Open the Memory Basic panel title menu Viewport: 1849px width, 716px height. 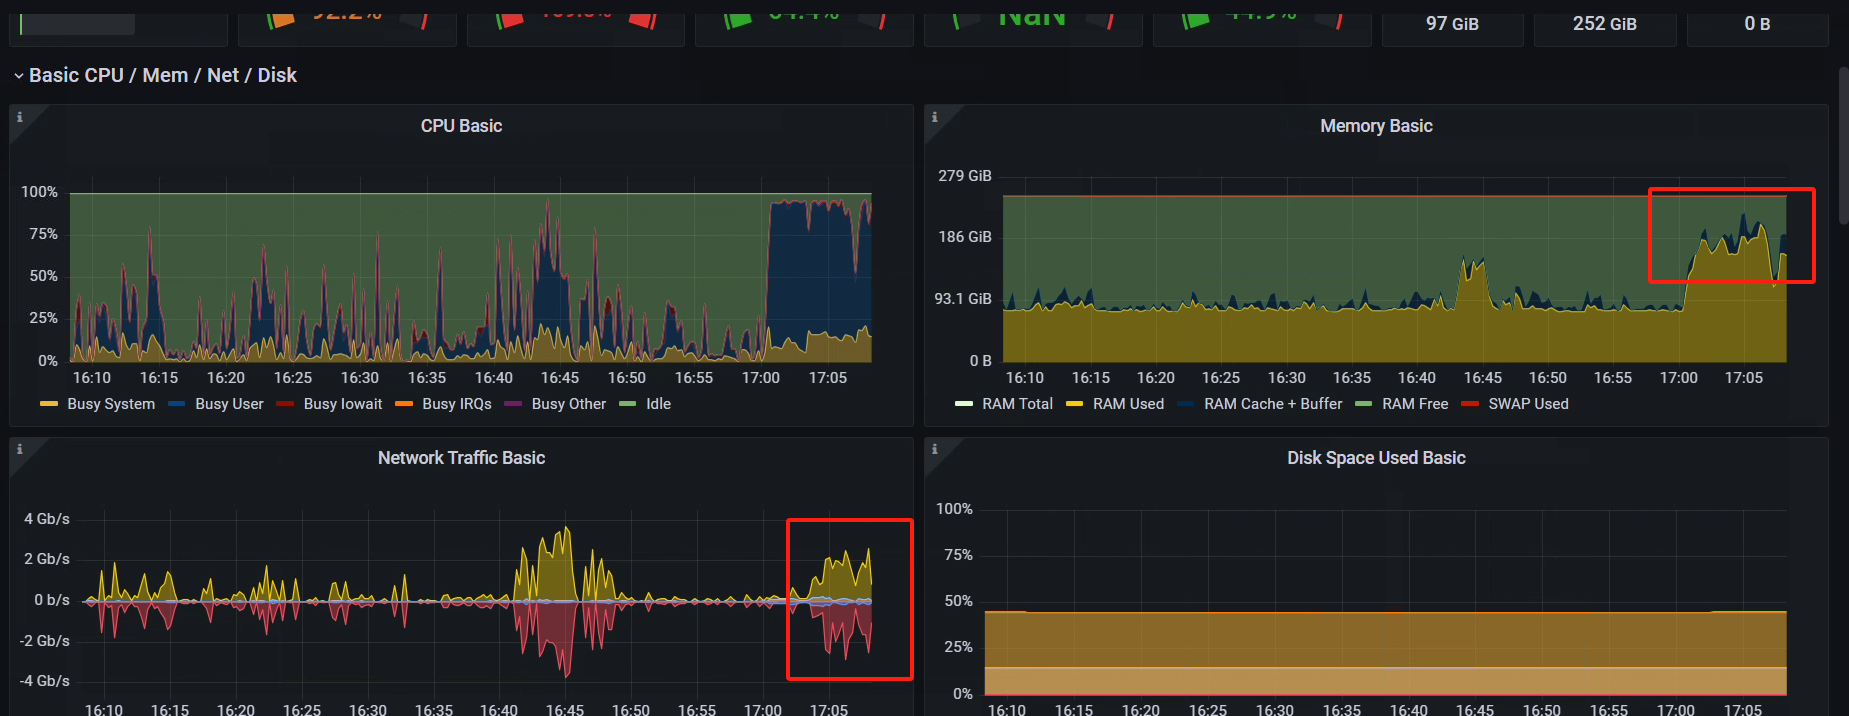[x=1376, y=126]
